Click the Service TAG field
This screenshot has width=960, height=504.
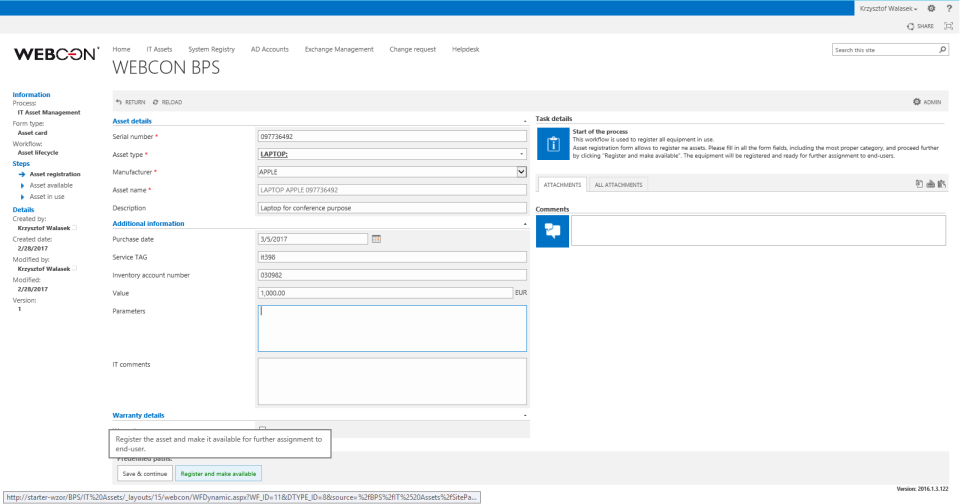point(392,257)
